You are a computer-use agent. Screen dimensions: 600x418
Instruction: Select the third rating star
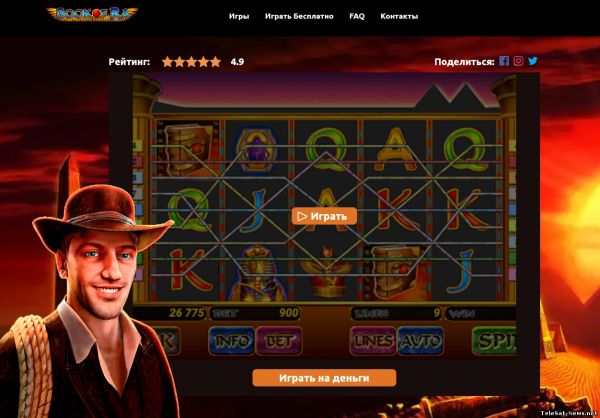(x=191, y=62)
